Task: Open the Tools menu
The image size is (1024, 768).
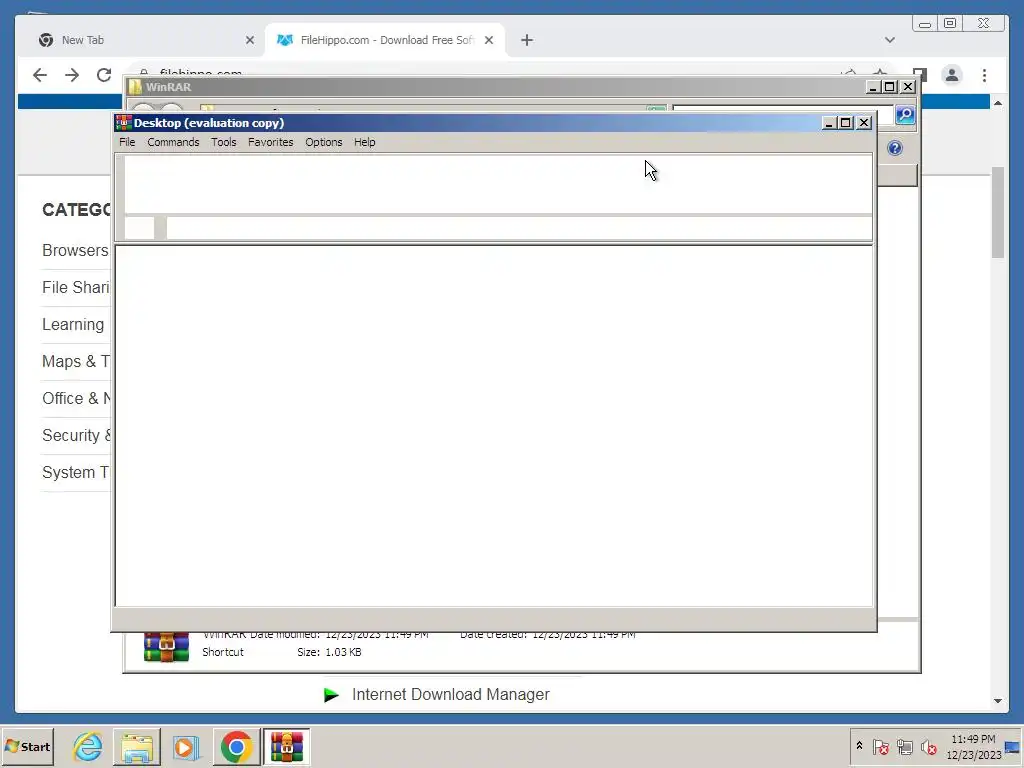Action: point(223,142)
